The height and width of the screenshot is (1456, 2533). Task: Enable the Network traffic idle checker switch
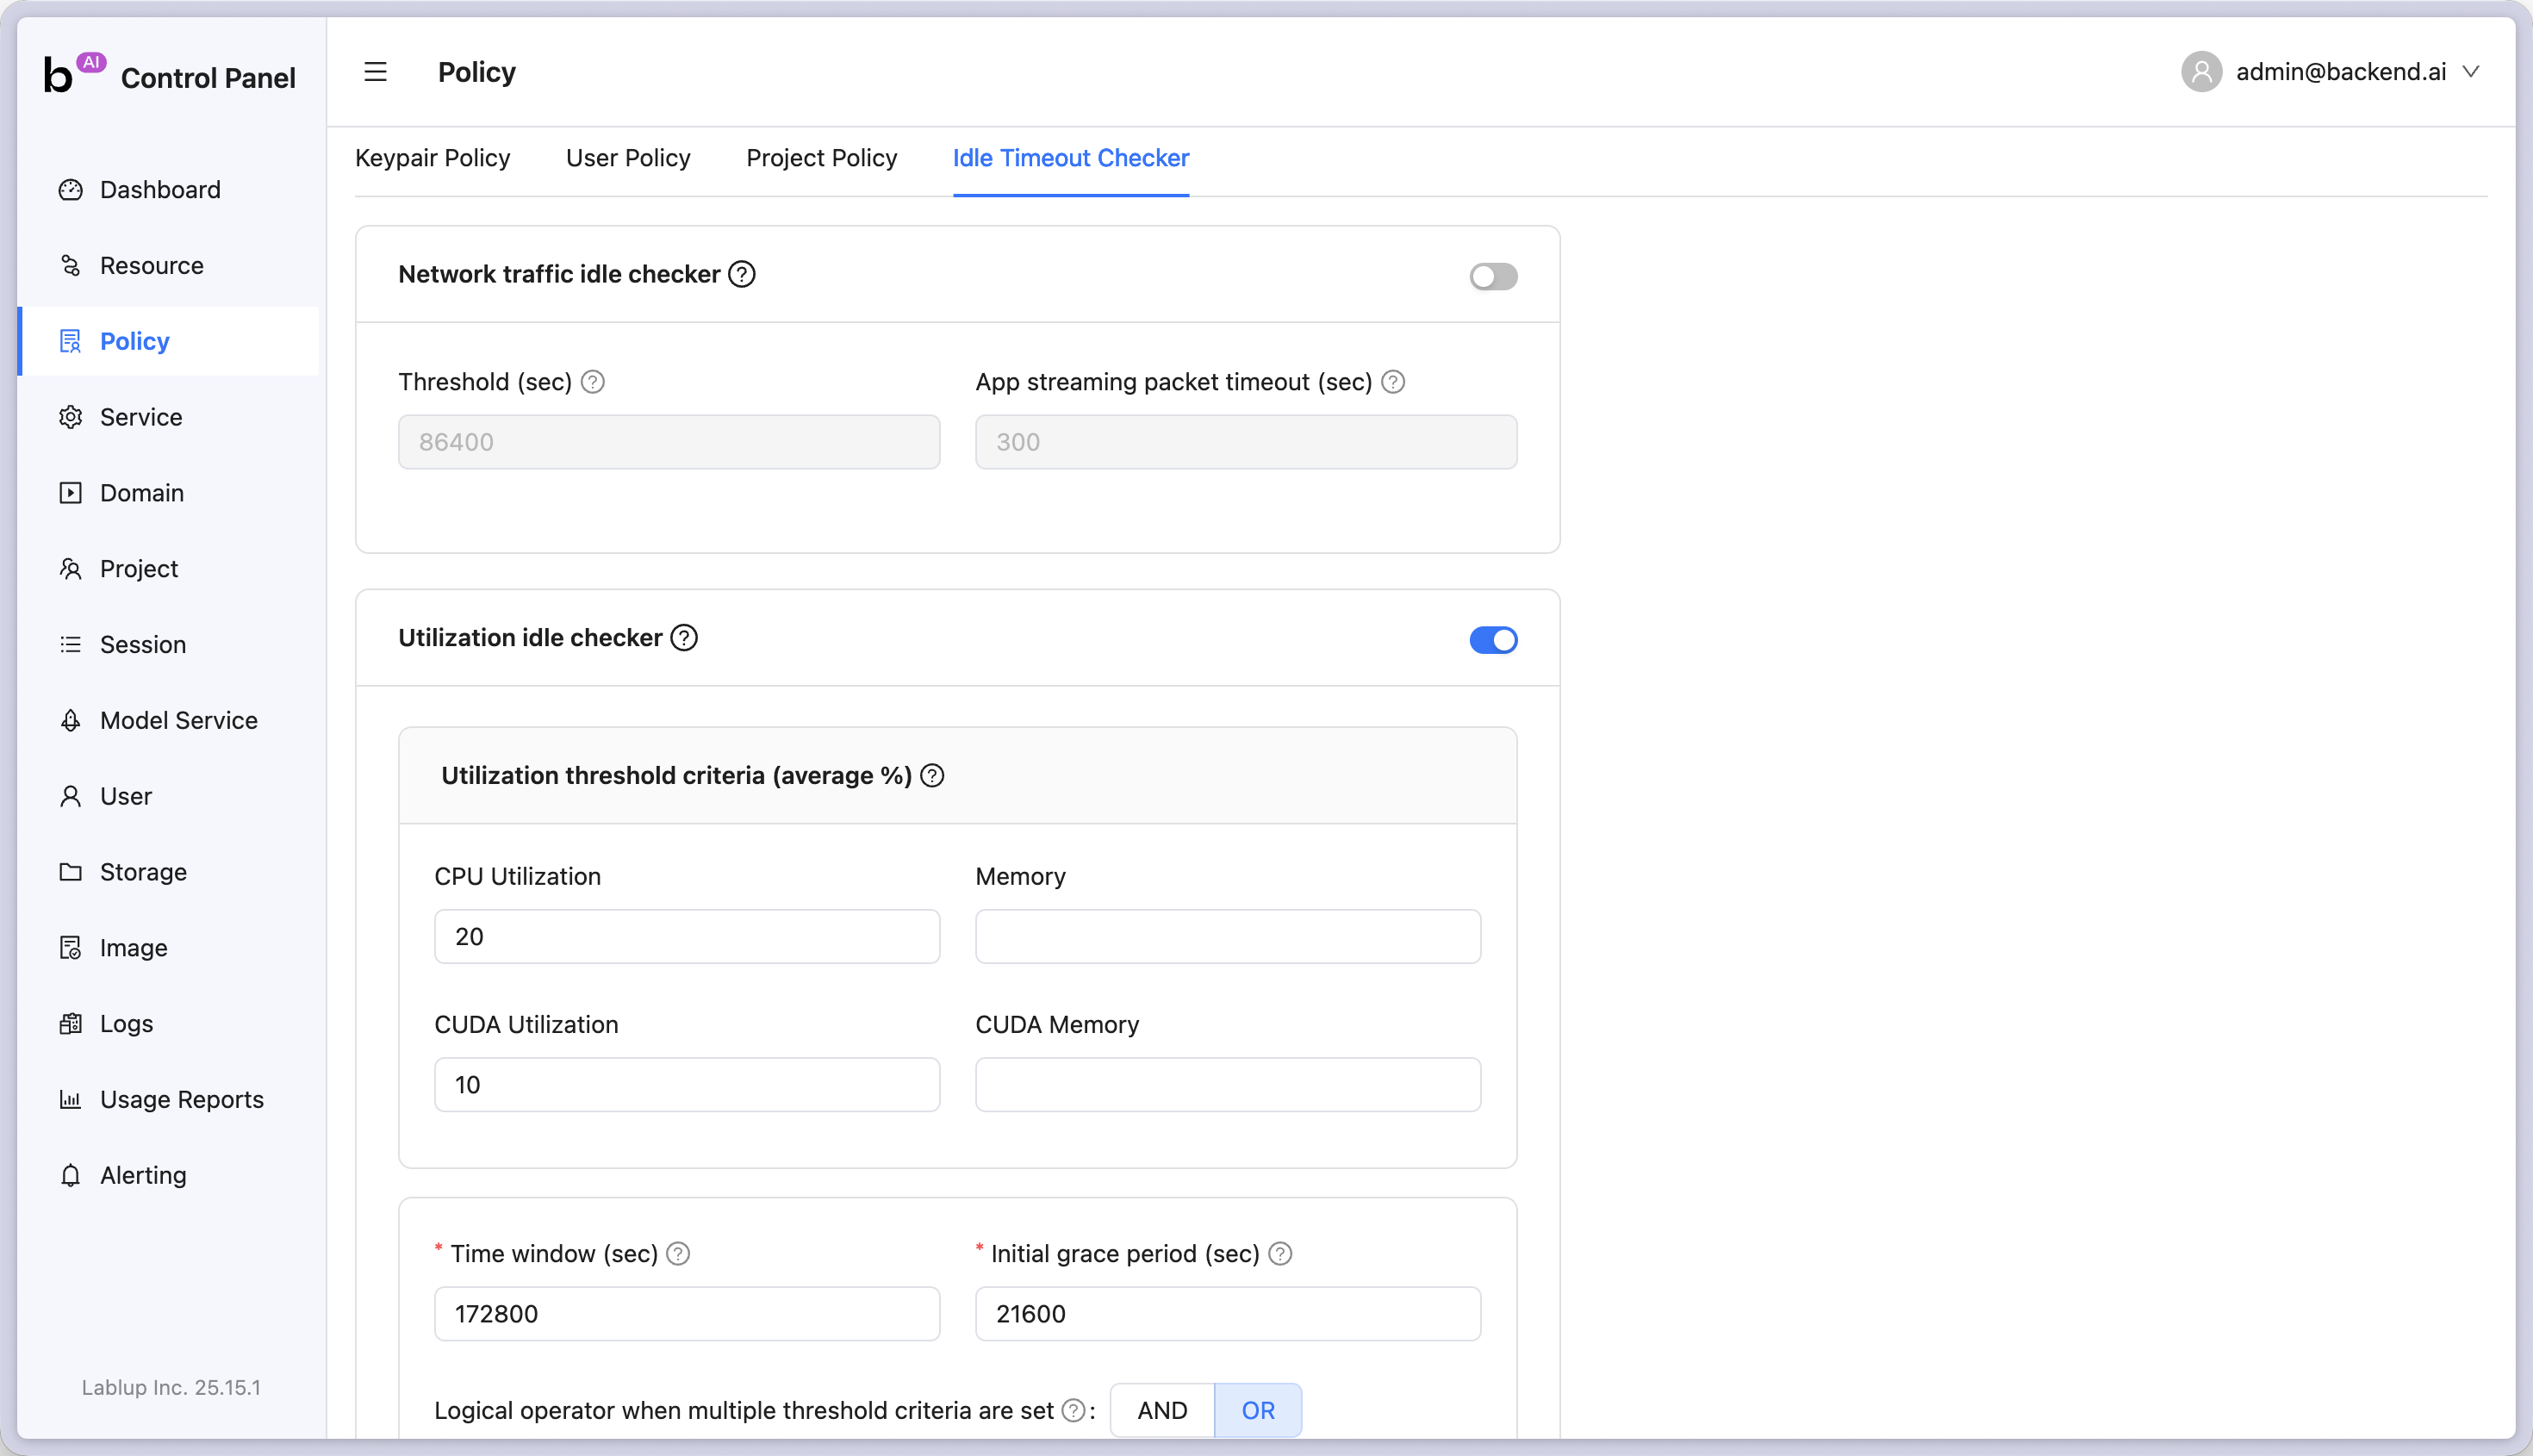(1493, 276)
